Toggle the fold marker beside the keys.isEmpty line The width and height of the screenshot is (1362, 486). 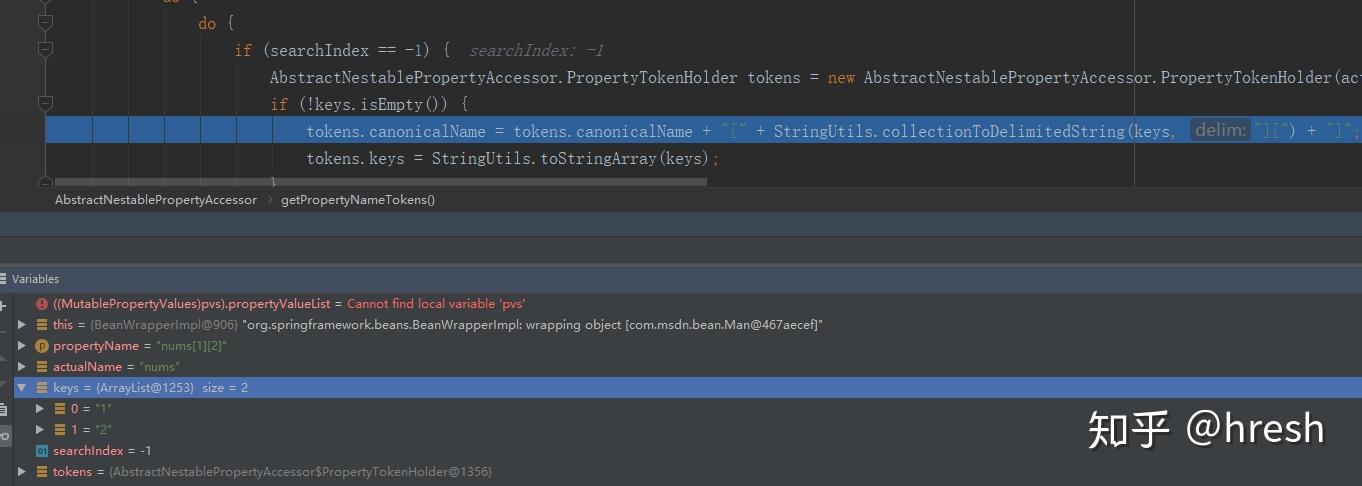pos(44,103)
